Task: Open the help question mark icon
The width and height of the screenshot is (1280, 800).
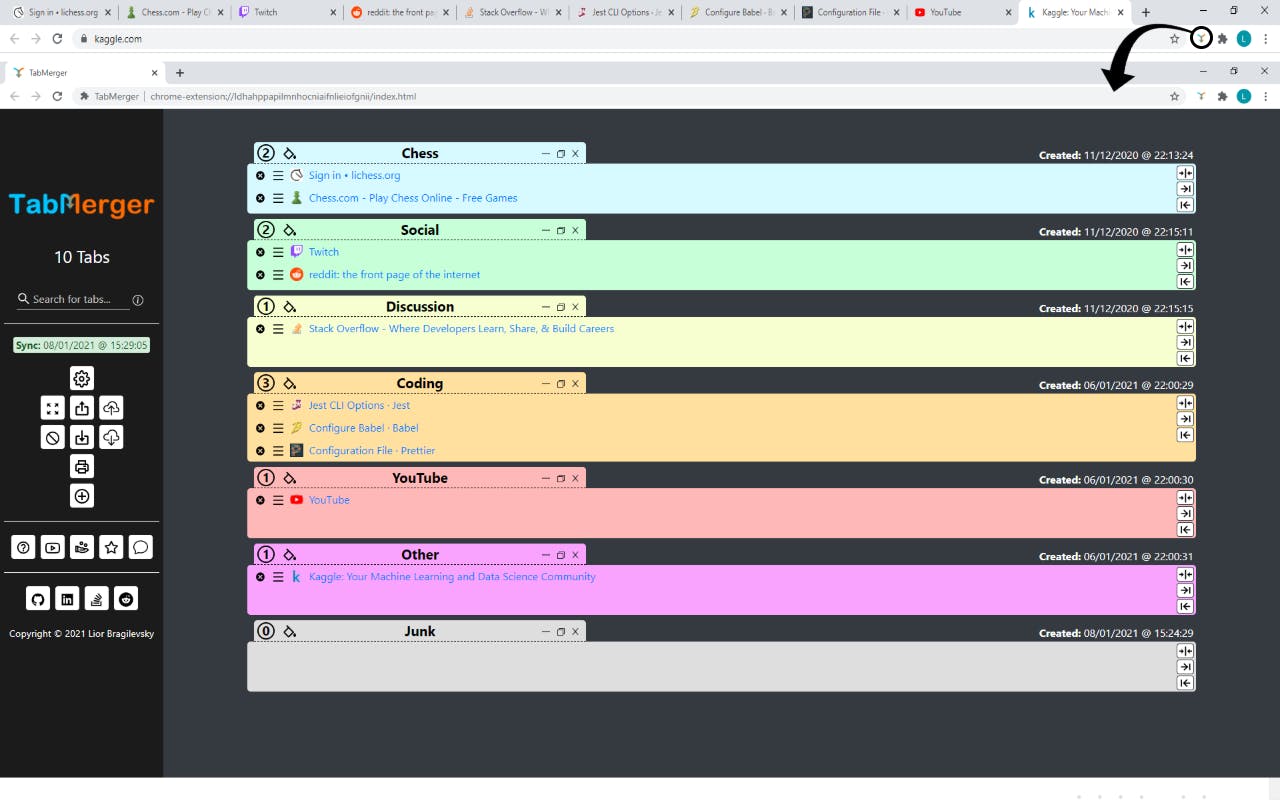Action: click(x=23, y=547)
